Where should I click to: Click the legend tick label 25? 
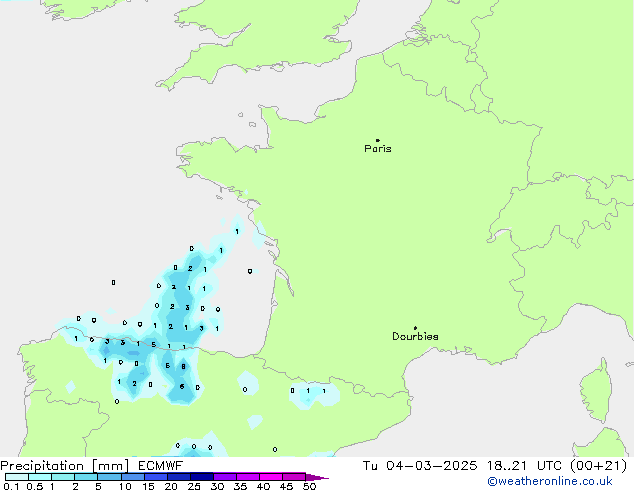(x=194, y=486)
